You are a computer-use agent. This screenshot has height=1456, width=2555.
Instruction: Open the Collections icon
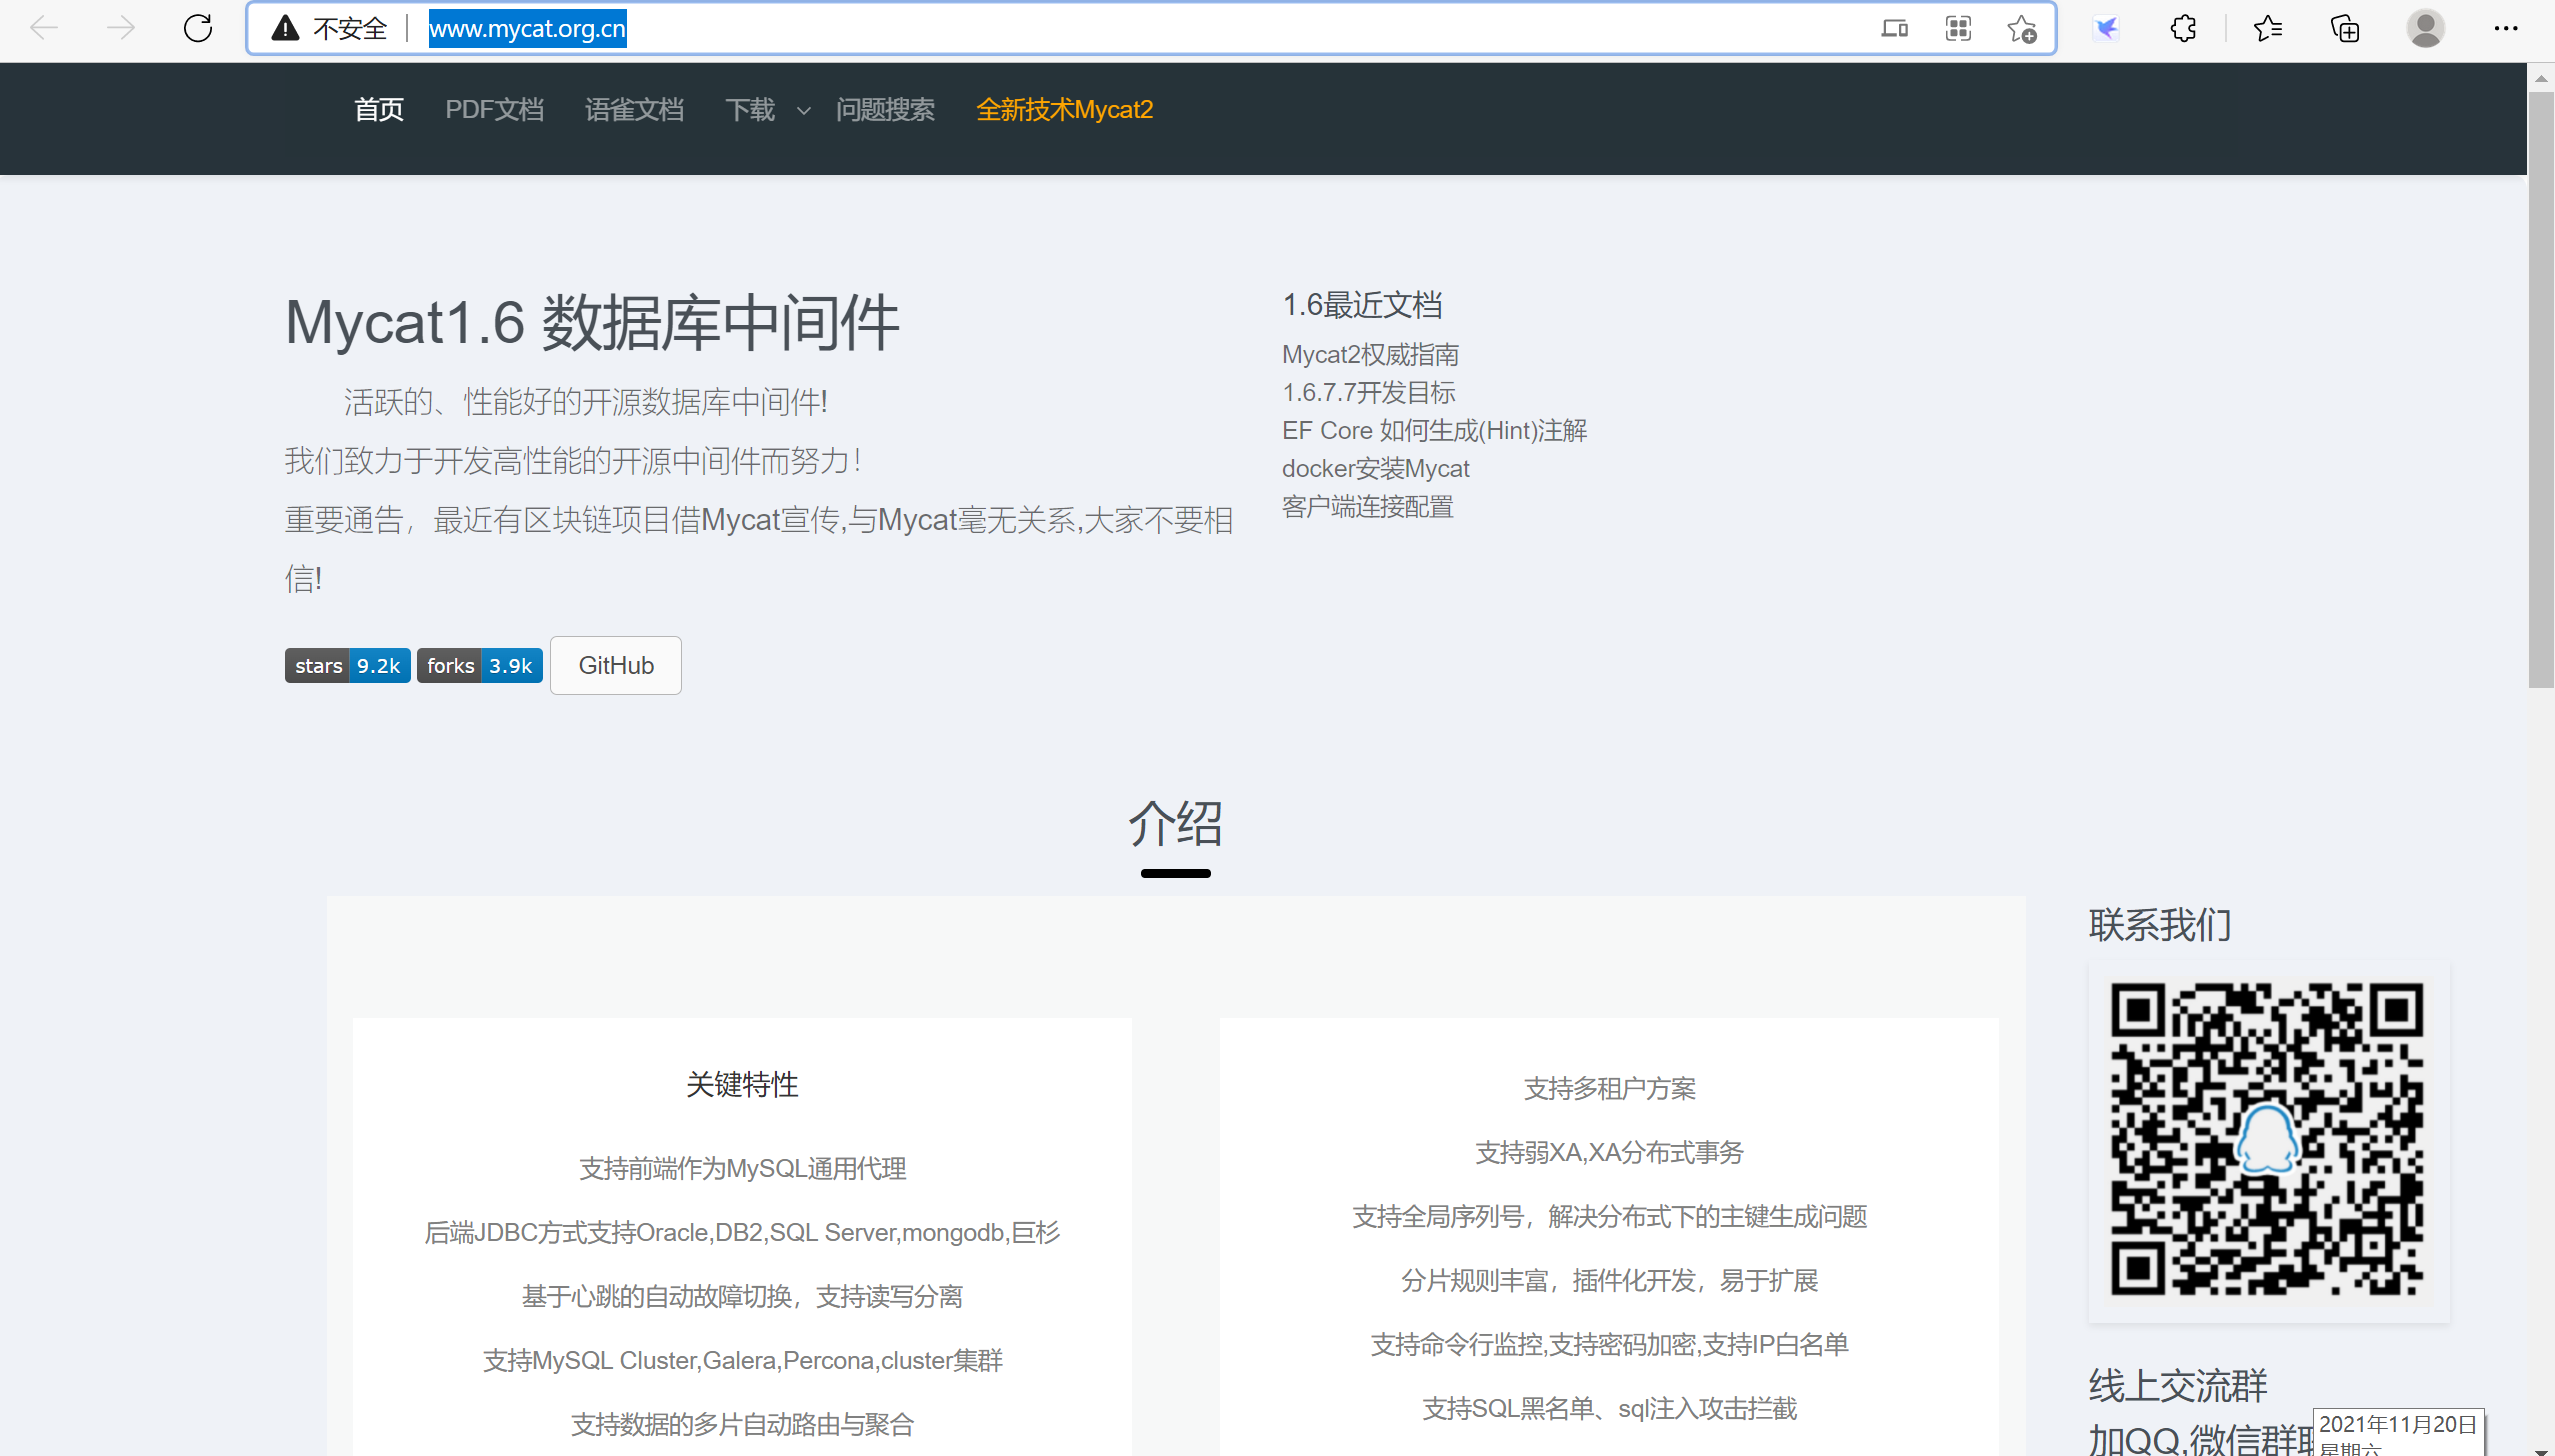click(x=2345, y=28)
